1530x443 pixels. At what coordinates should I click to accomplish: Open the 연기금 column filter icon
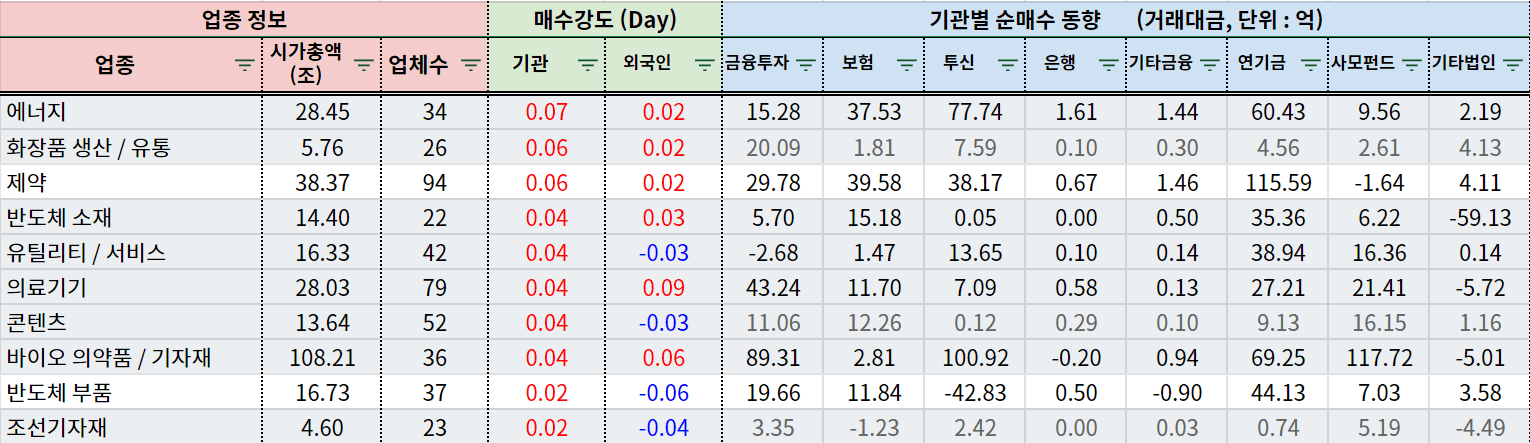click(x=1311, y=66)
